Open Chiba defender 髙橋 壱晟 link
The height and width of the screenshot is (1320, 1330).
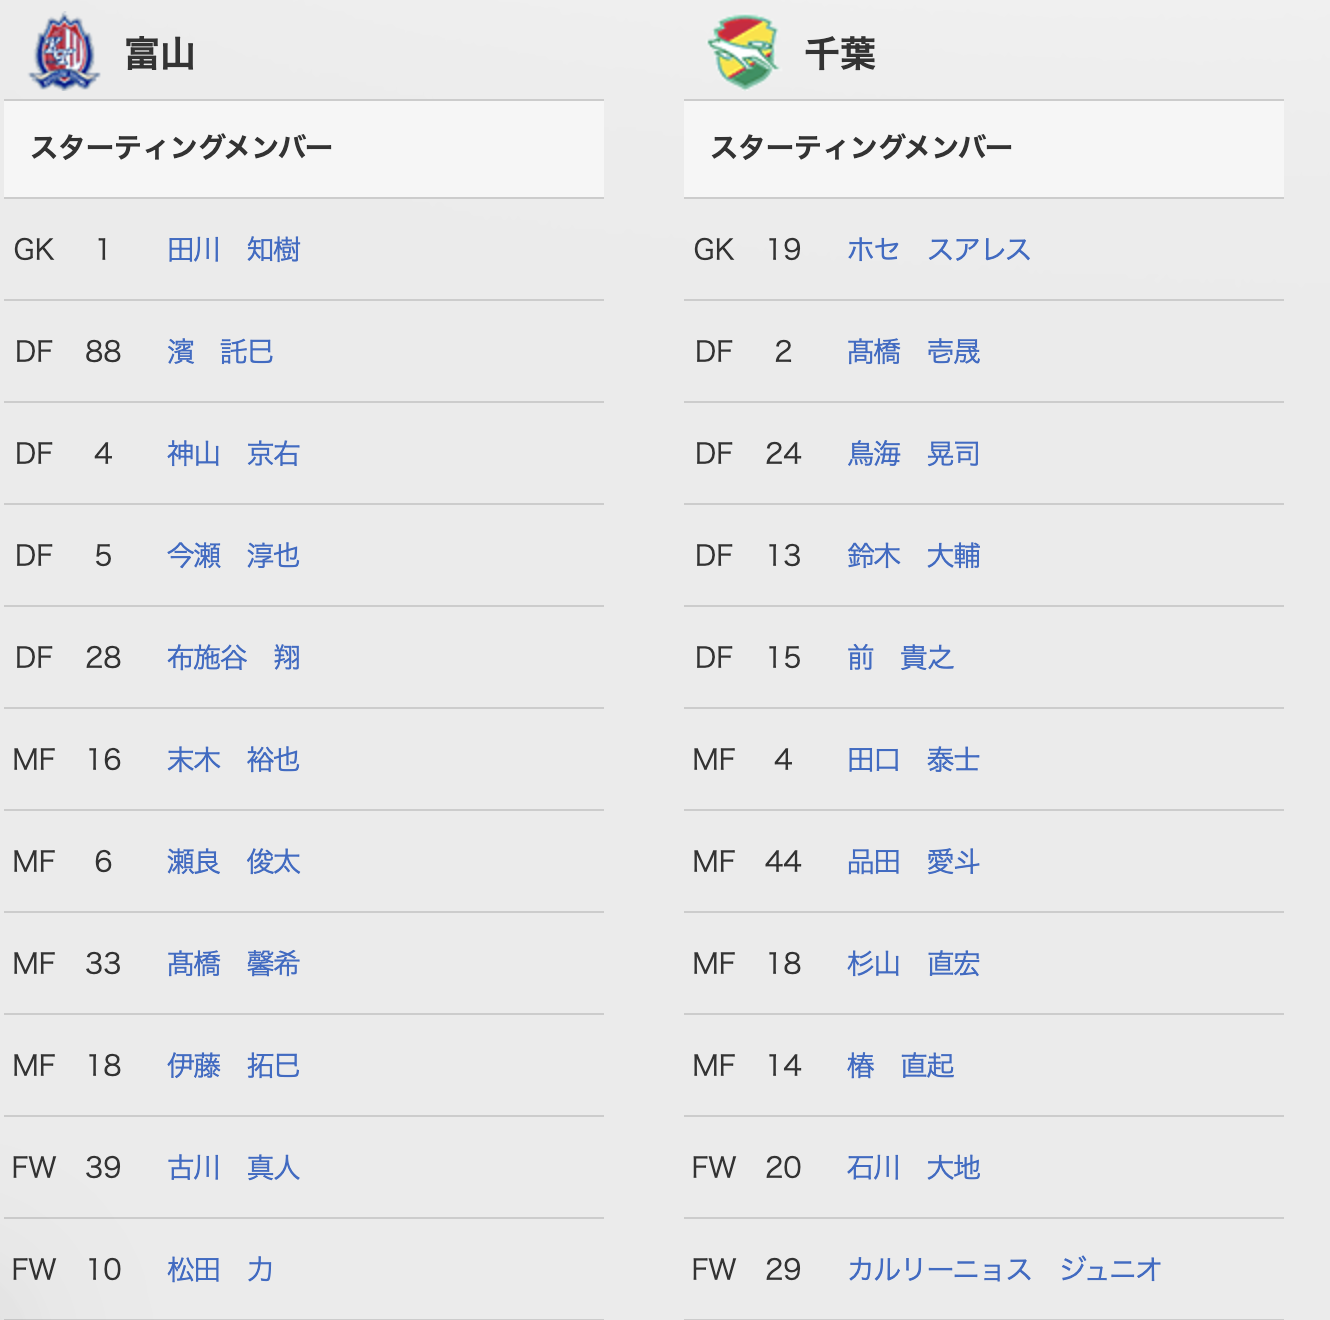click(913, 352)
